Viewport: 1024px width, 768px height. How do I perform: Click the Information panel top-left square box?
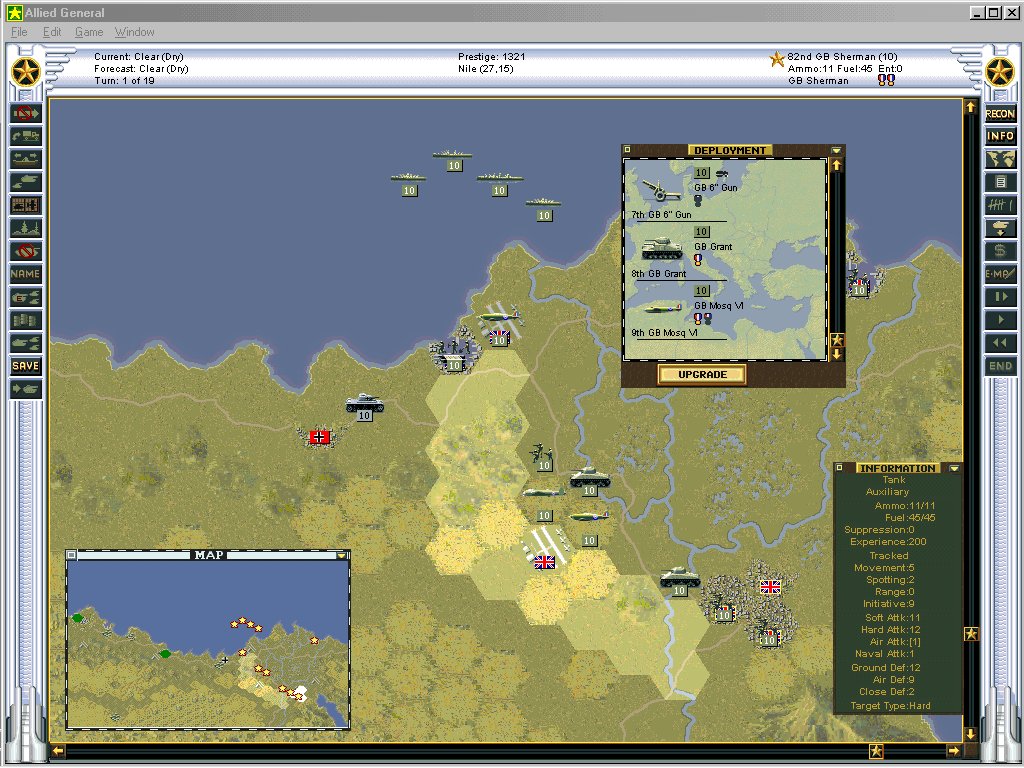click(840, 468)
